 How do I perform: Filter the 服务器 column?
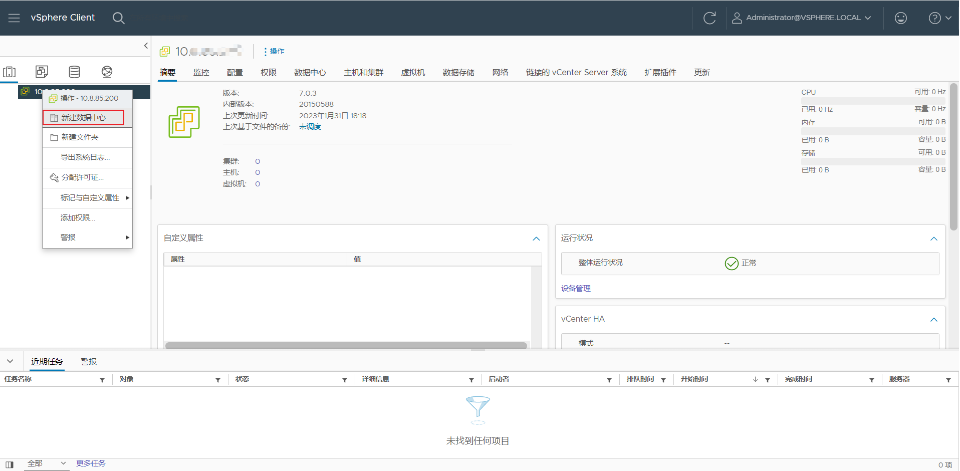(x=950, y=380)
